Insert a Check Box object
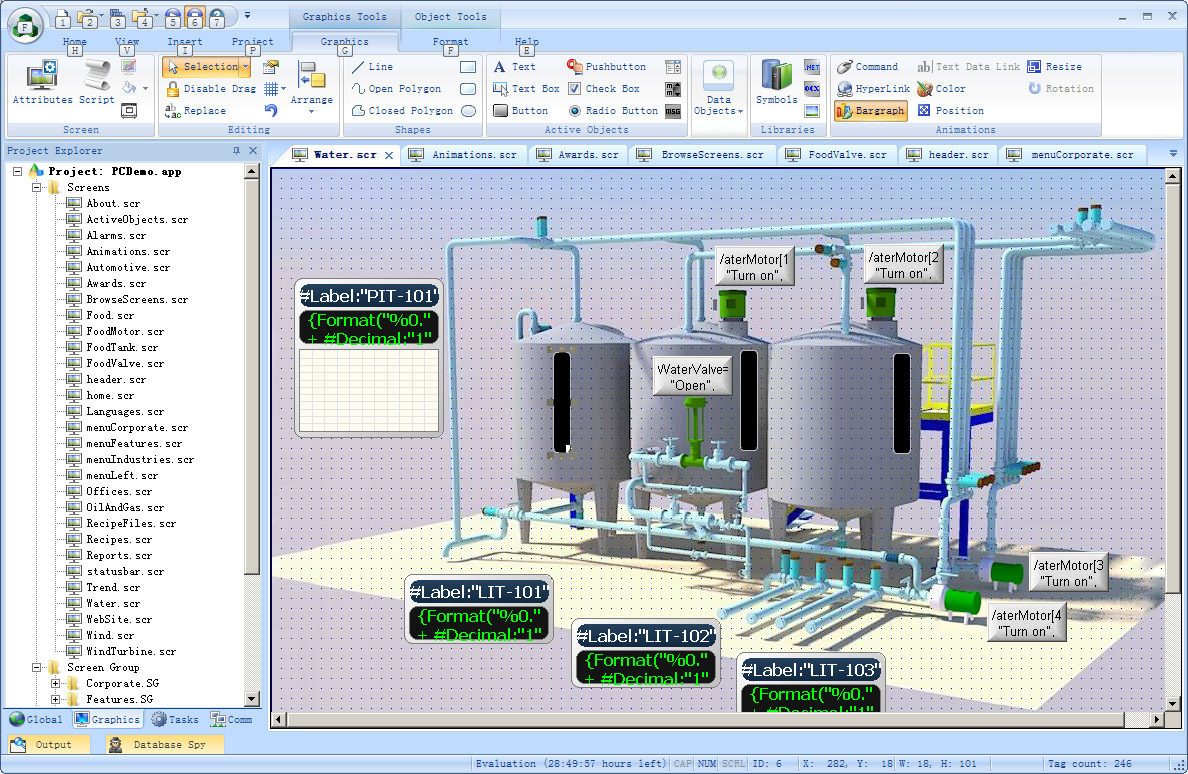Screen dimensions: 1188x774 click(604, 89)
